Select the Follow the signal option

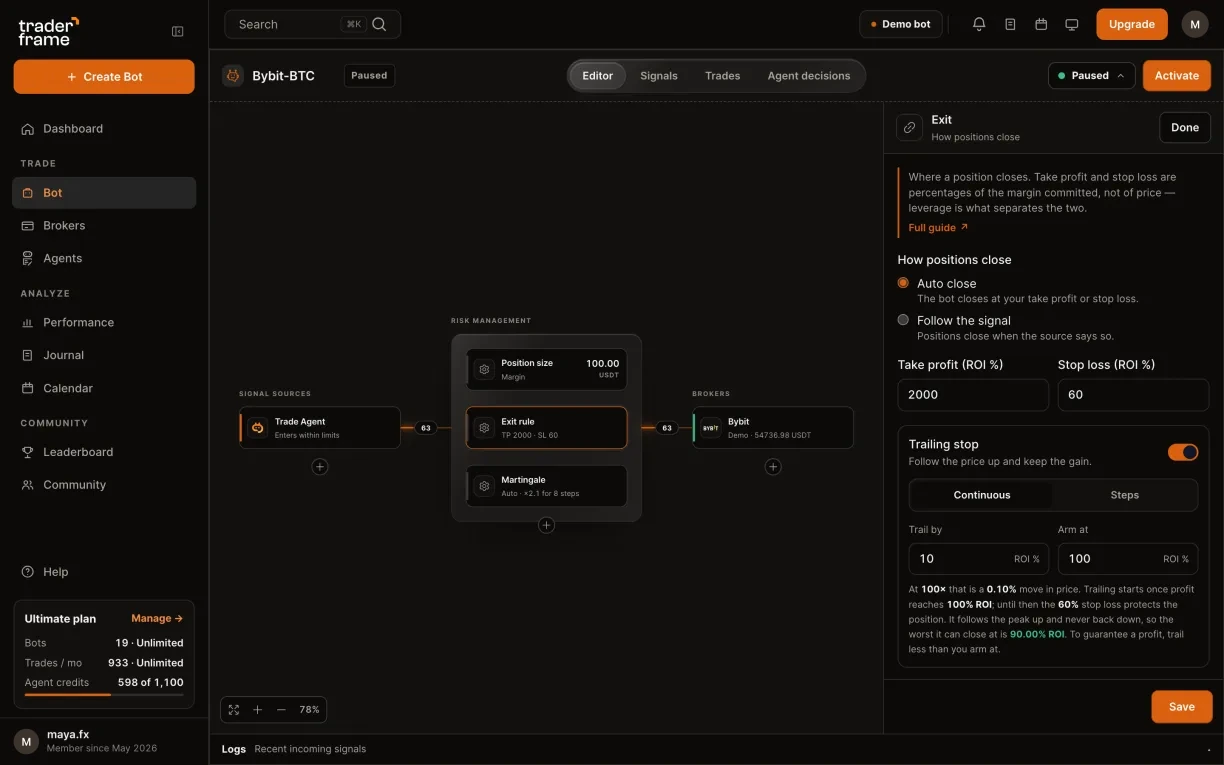[903, 320]
